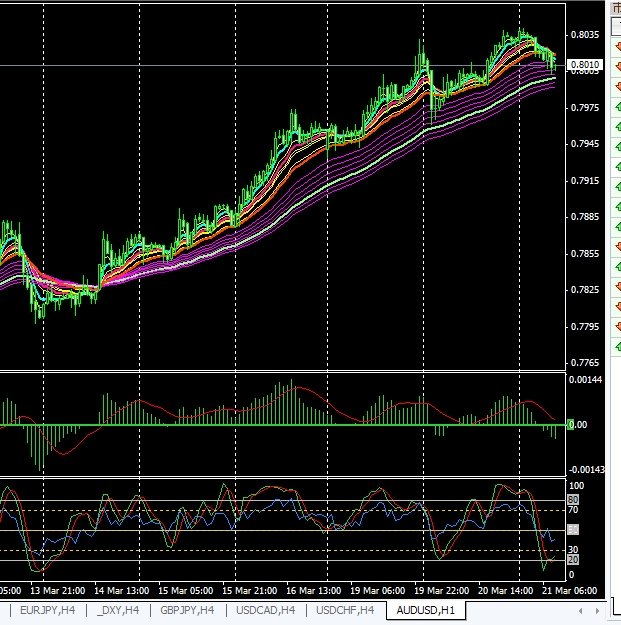Click the 0.8035 mark on price scale
This screenshot has height=625, width=621.
584,35
